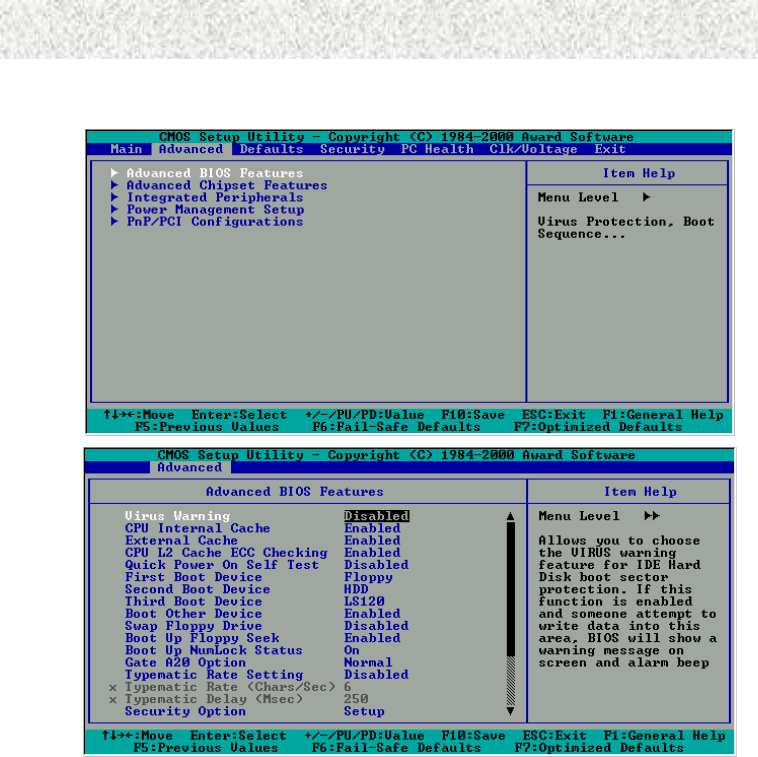The width and height of the screenshot is (758, 757).
Task: Change Security Option Setup value
Action: tap(364, 711)
